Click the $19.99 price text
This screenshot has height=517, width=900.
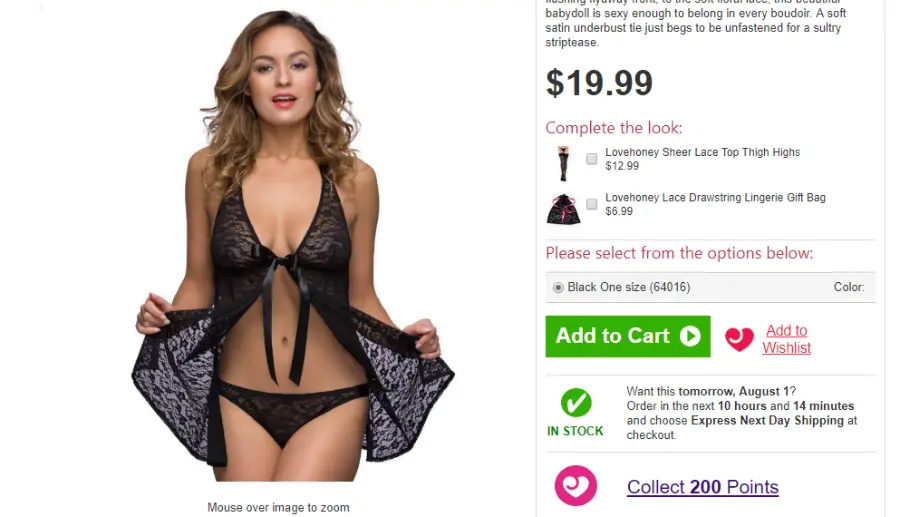[599, 83]
